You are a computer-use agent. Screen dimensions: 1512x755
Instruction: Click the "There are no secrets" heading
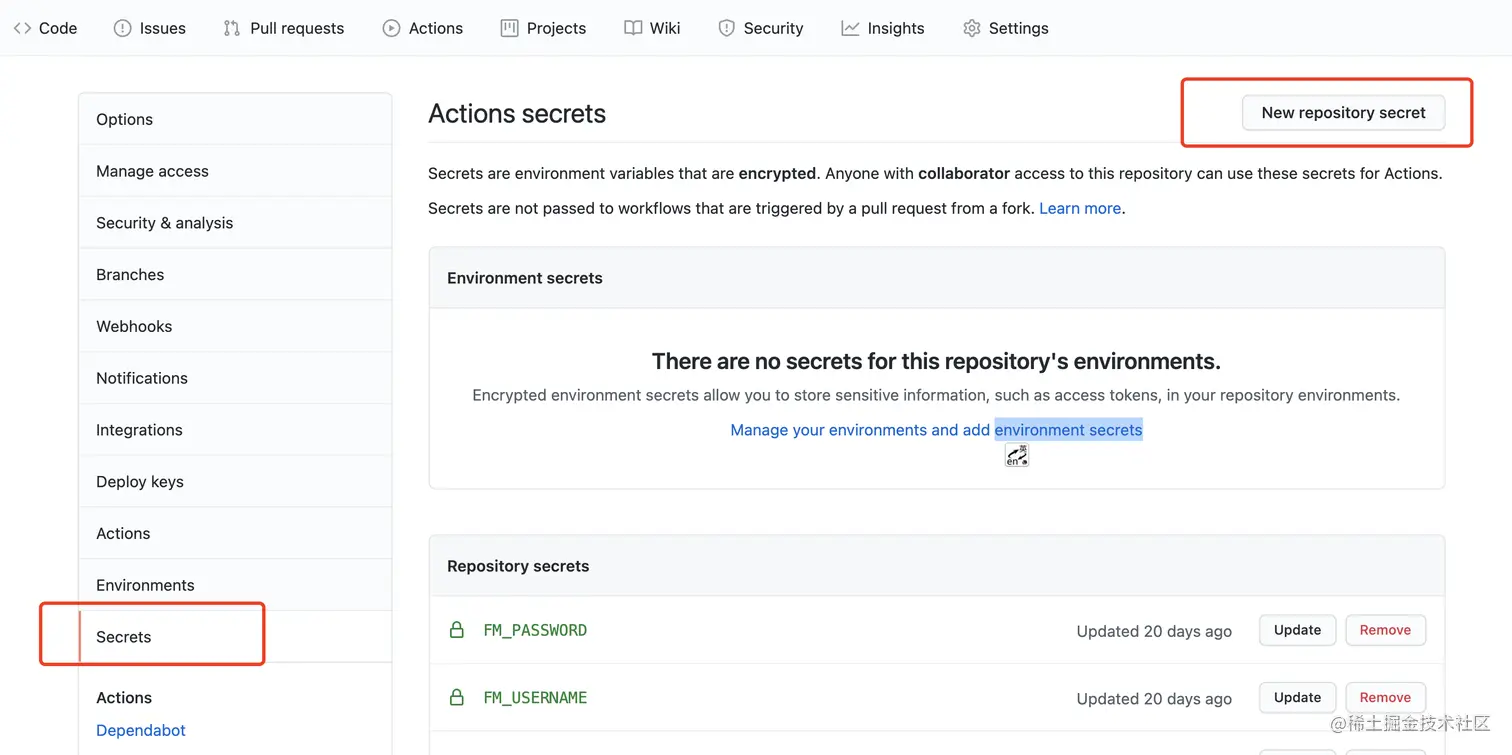point(936,361)
